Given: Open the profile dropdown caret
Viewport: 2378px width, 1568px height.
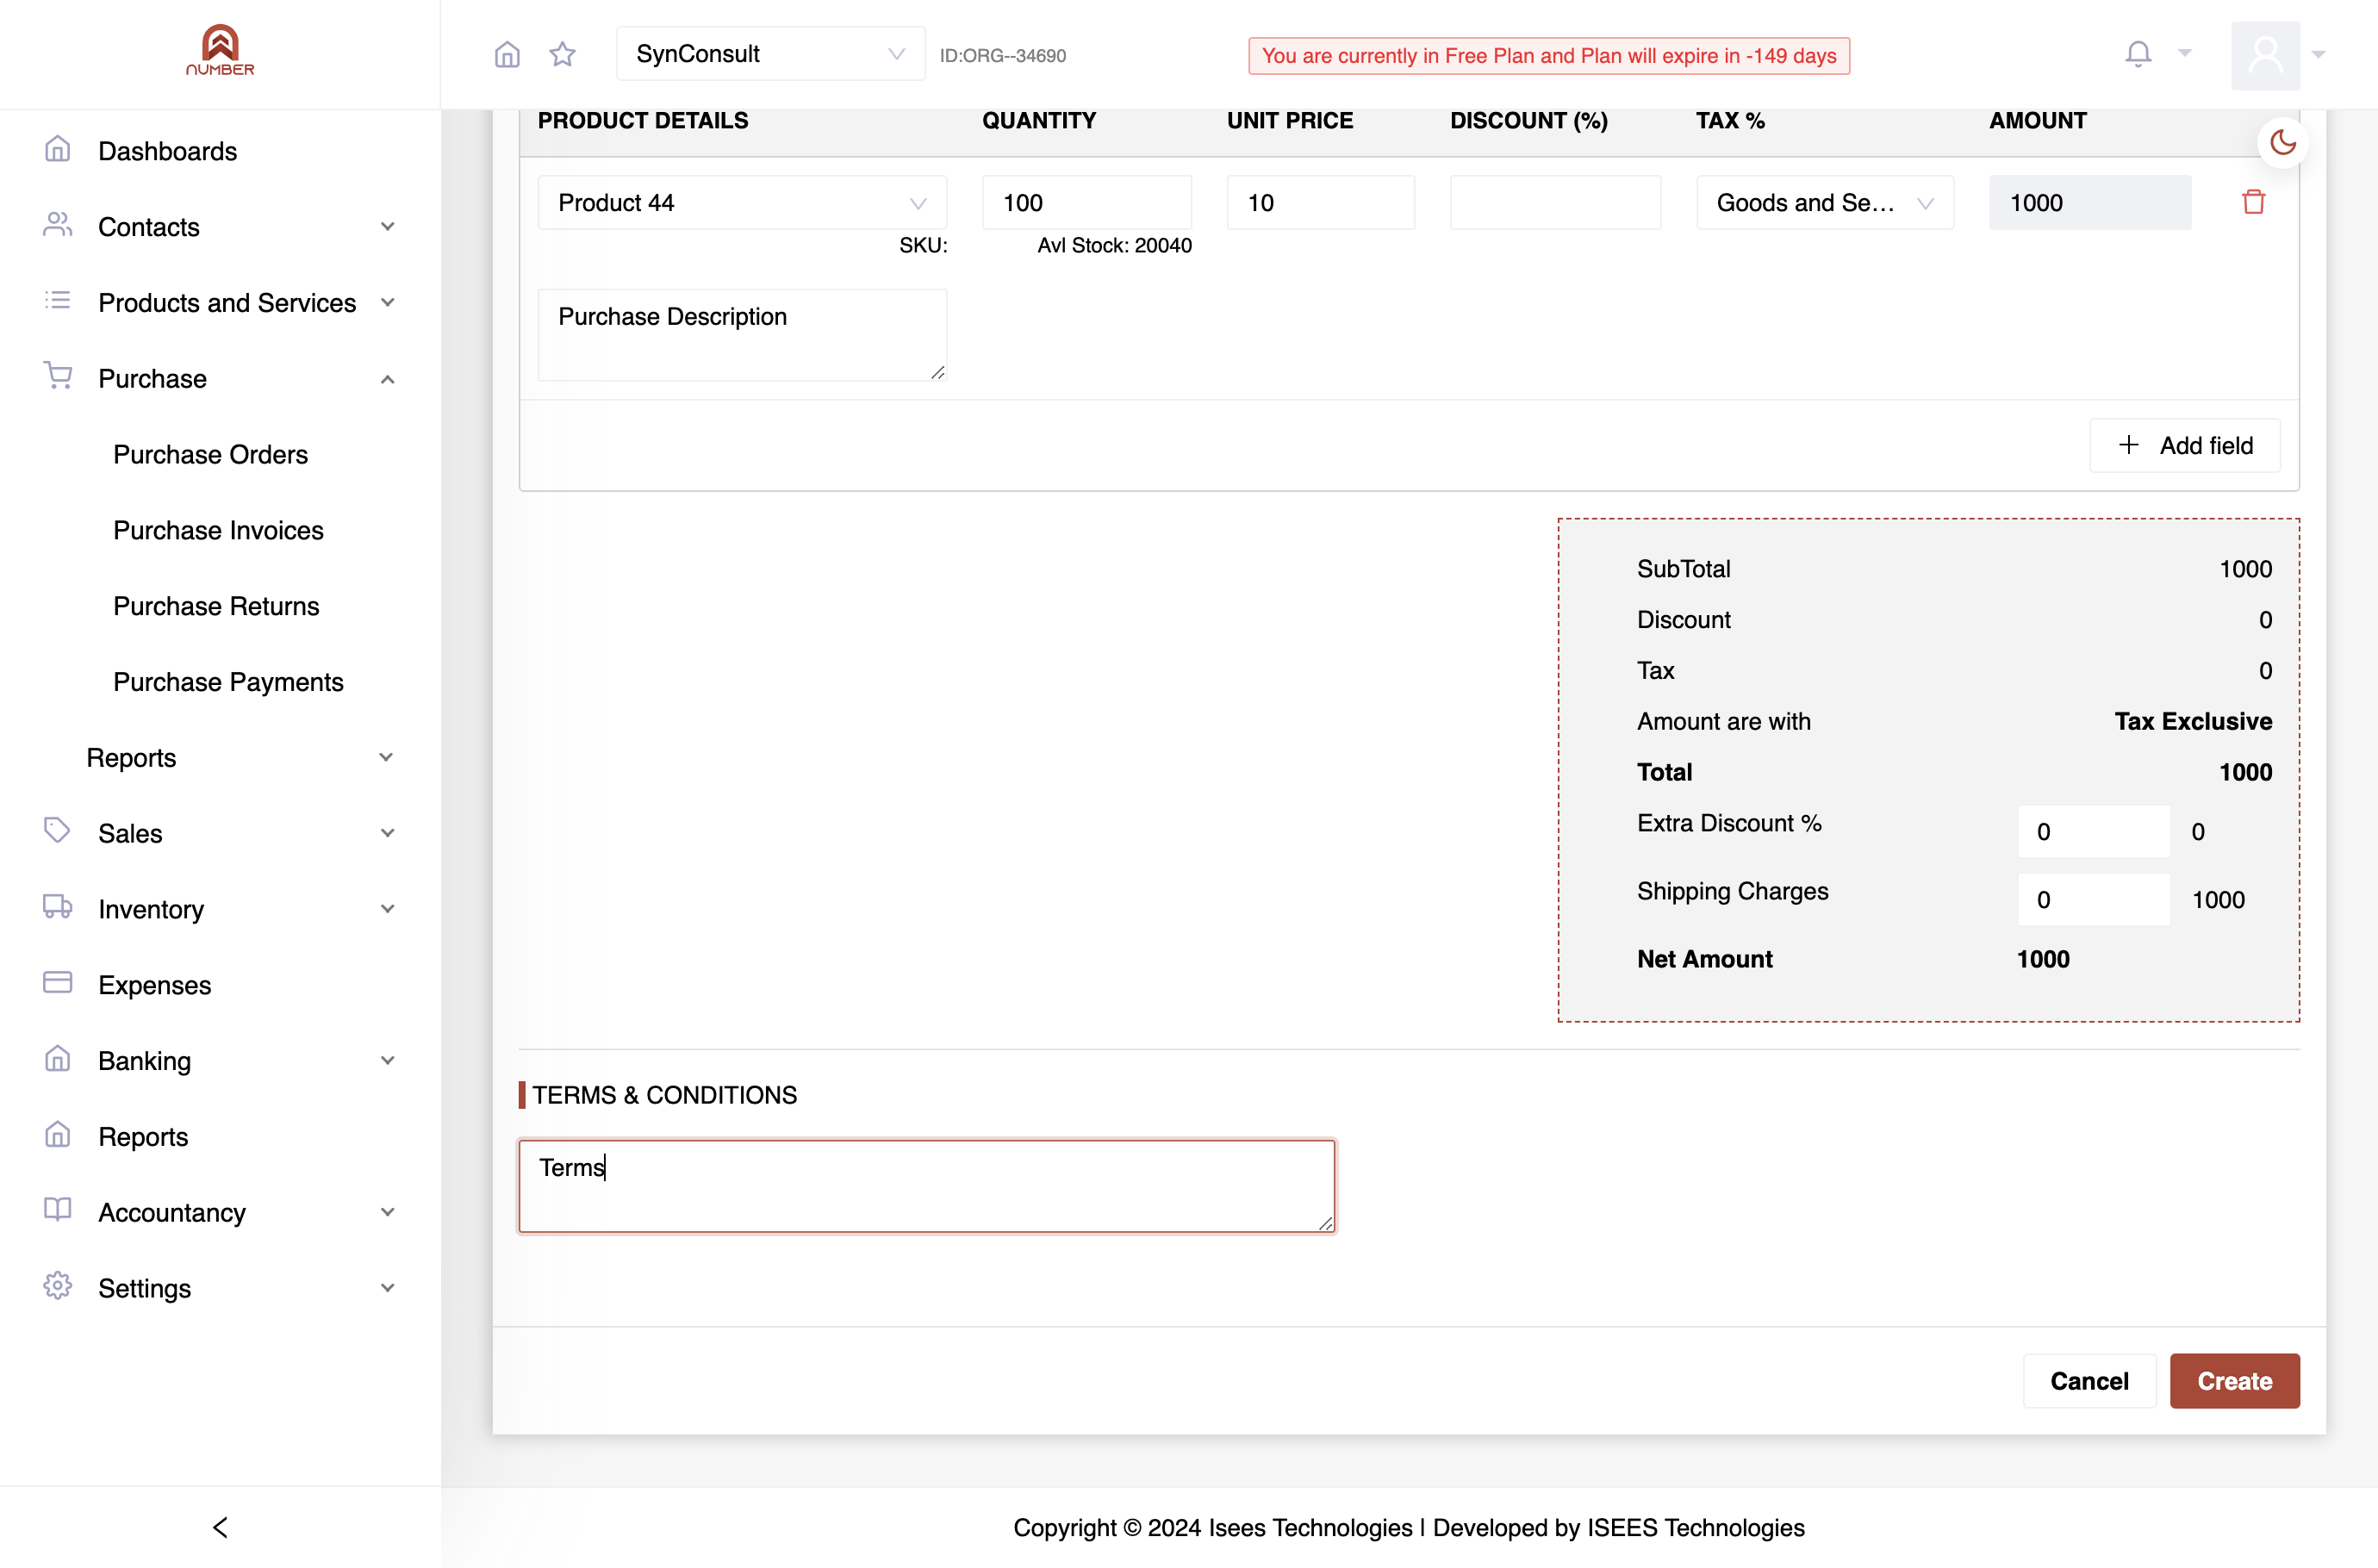Looking at the screenshot, I should (2318, 55).
